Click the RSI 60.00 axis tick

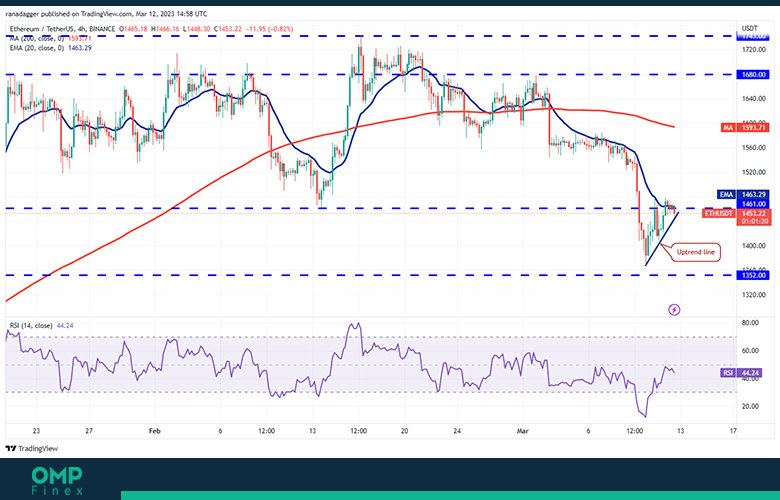point(750,351)
